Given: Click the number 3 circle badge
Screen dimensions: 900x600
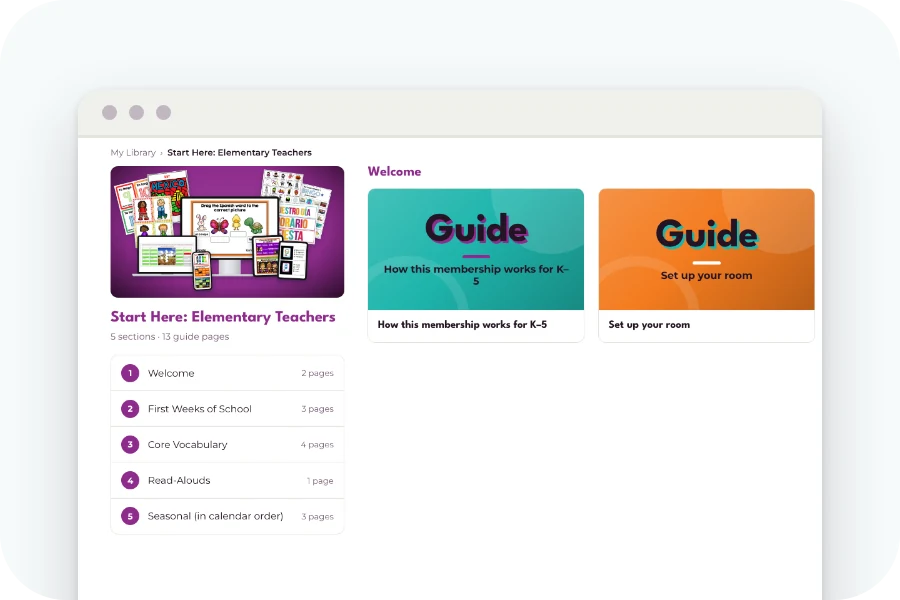Looking at the screenshot, I should [x=130, y=444].
